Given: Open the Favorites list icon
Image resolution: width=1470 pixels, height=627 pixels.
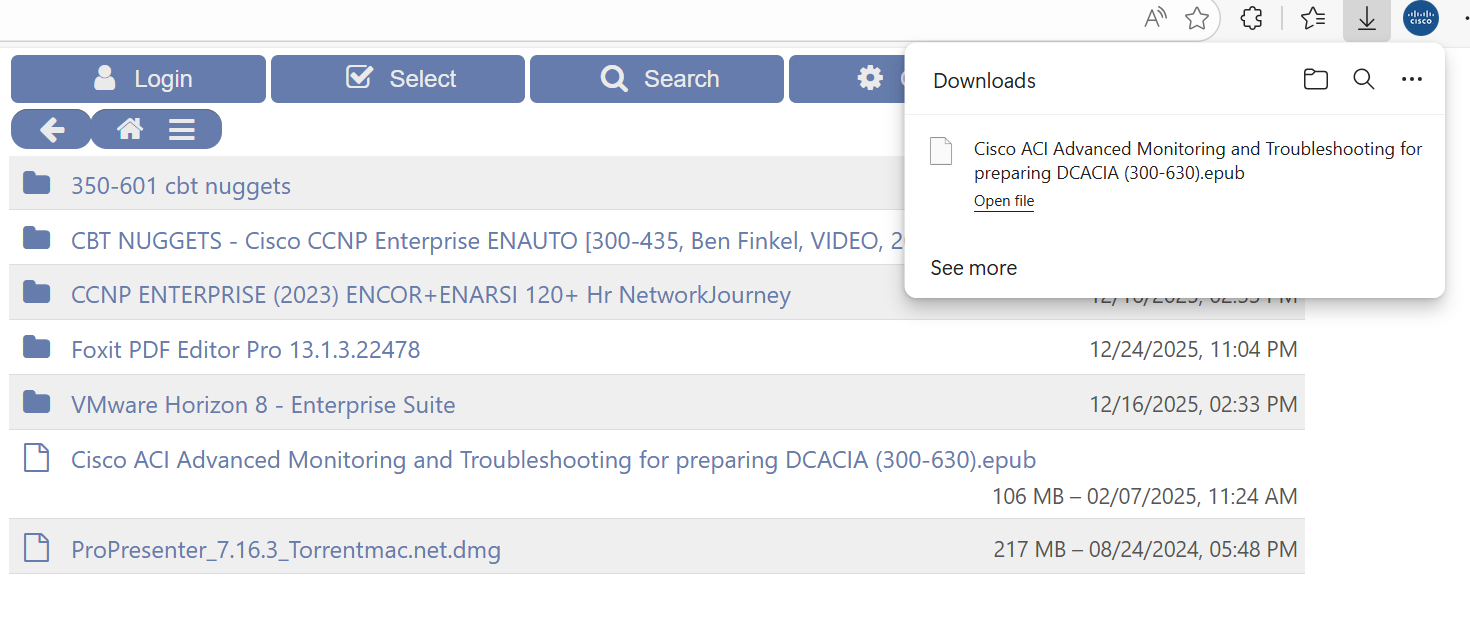Looking at the screenshot, I should coord(1313,19).
